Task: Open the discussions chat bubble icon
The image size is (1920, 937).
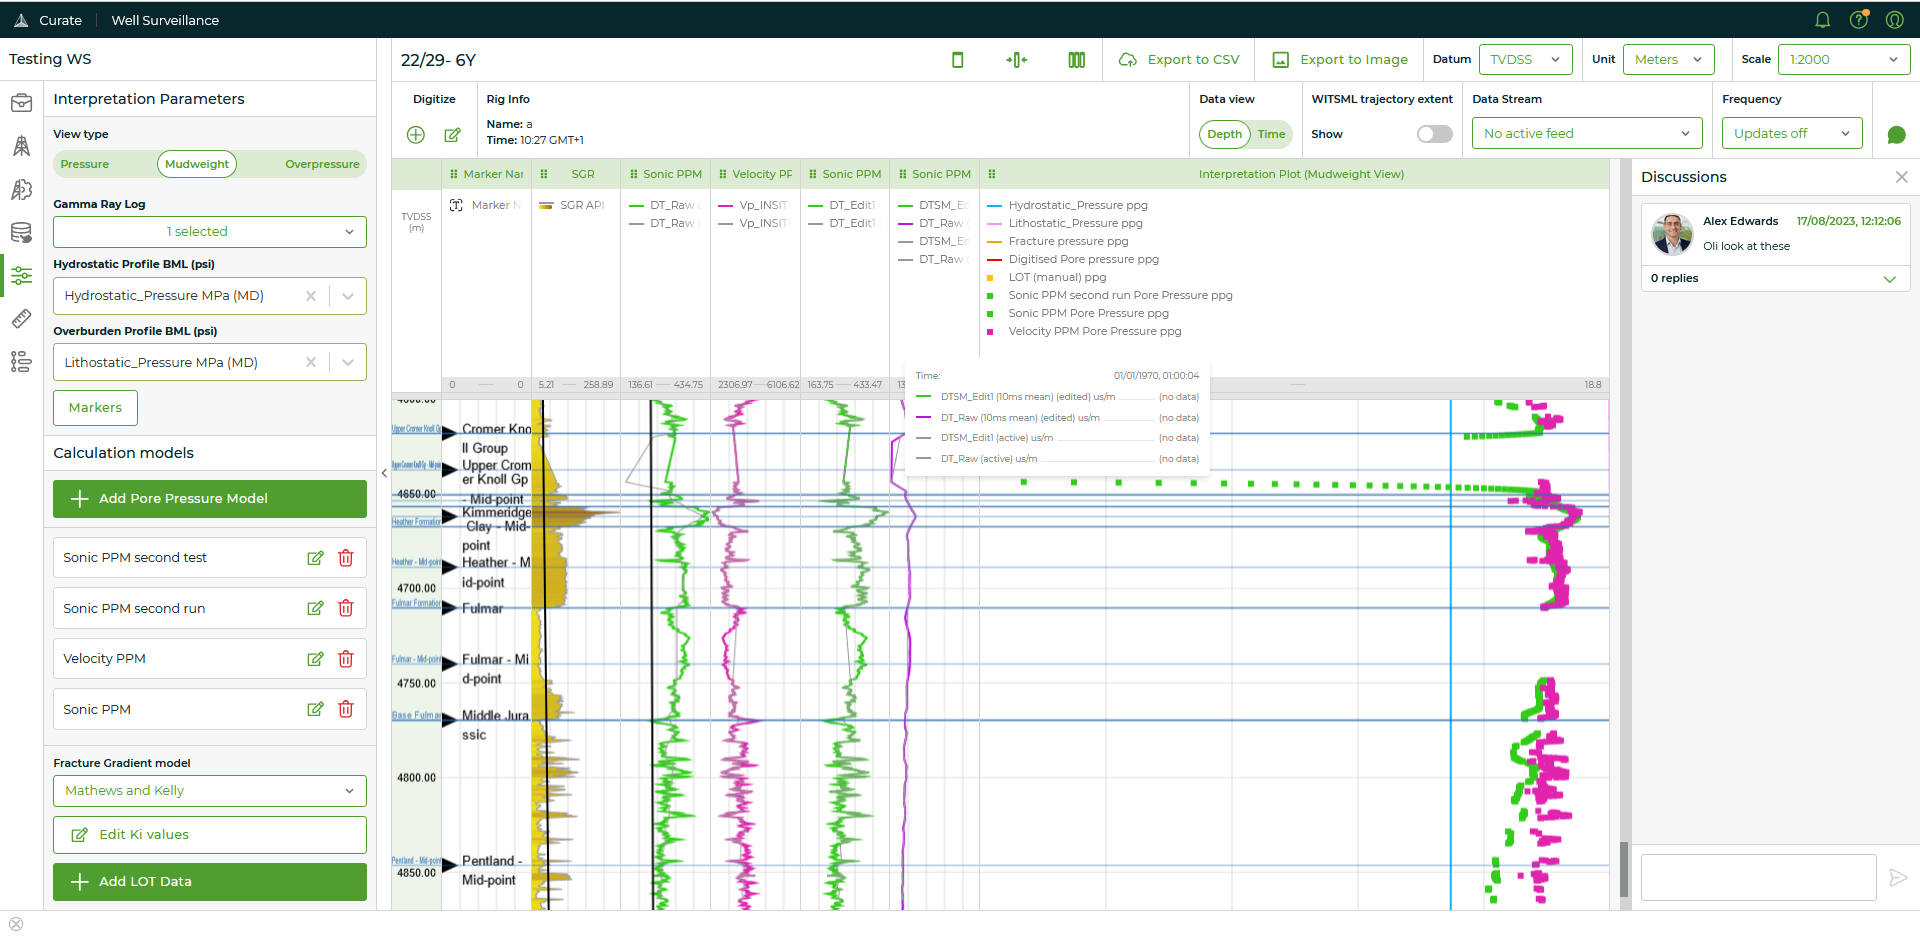Action: 1896,134
